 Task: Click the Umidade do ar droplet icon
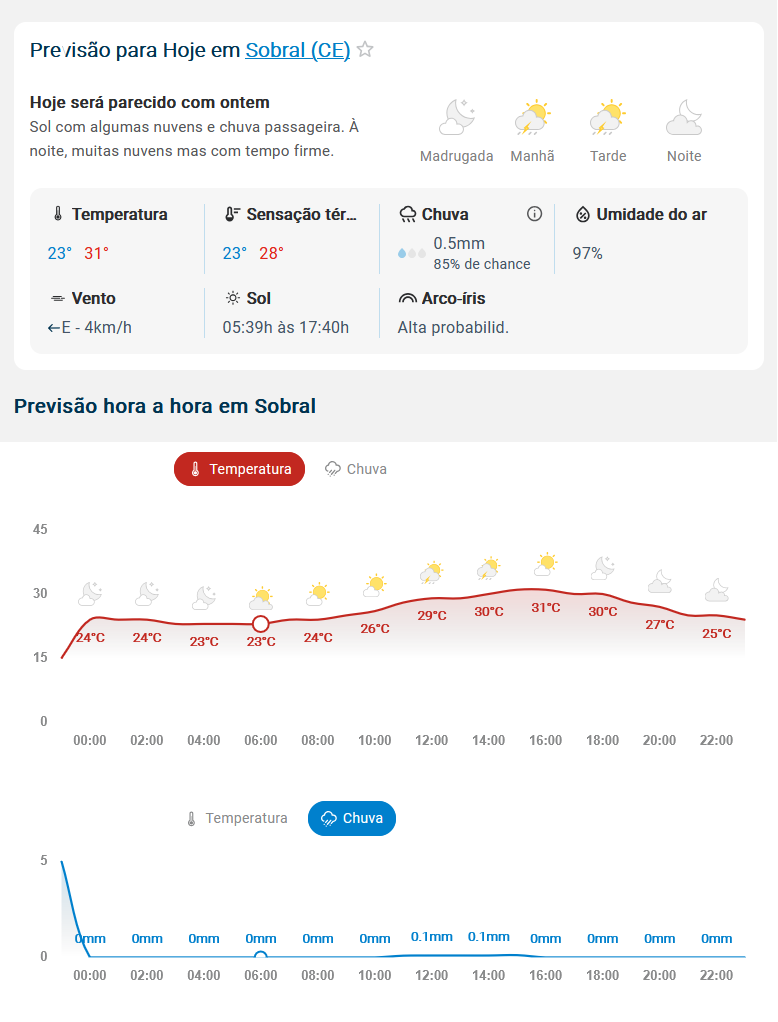pos(583,214)
